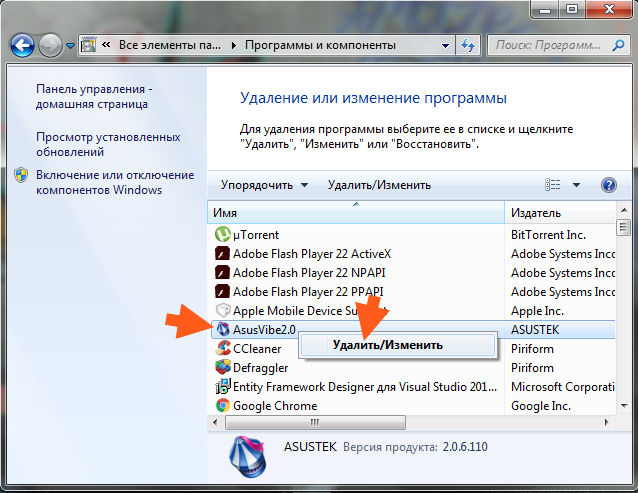Expand the hidden breadcrumb chevron «
Image resolution: width=638 pixels, height=493 pixels.
coord(106,45)
